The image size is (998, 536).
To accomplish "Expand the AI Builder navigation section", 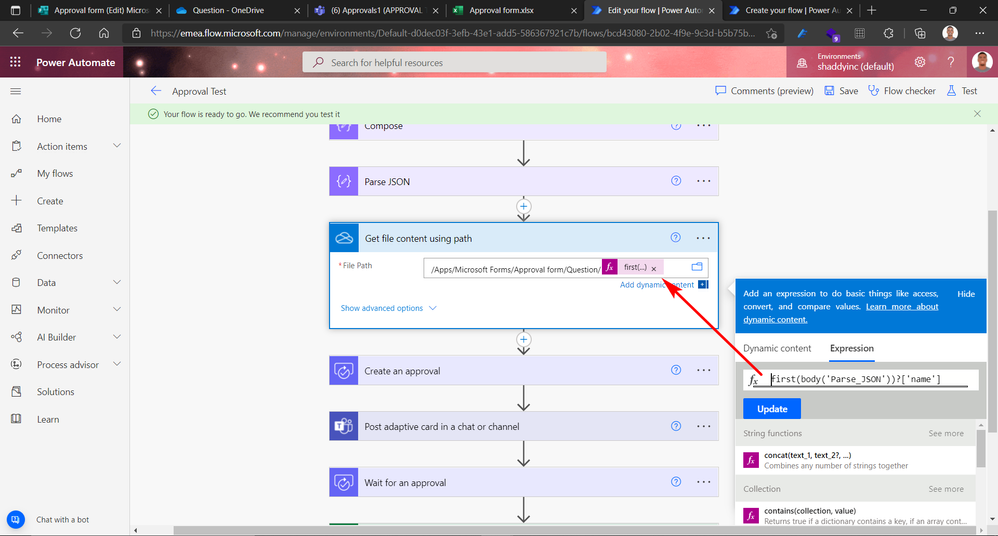I will click(x=117, y=337).
